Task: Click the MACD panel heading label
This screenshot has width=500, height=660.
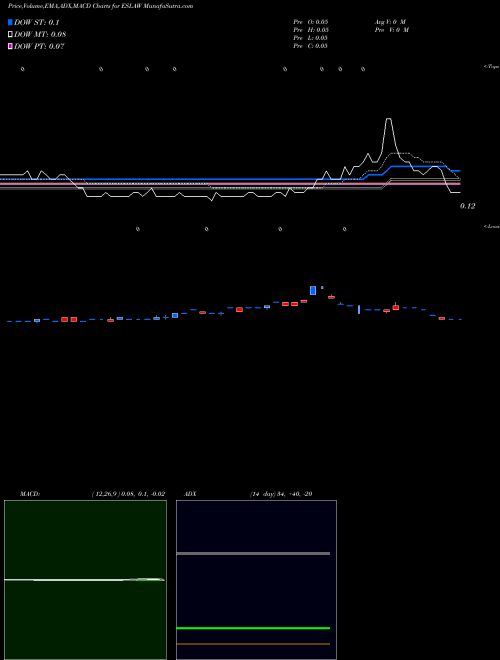Action: (x=30, y=494)
